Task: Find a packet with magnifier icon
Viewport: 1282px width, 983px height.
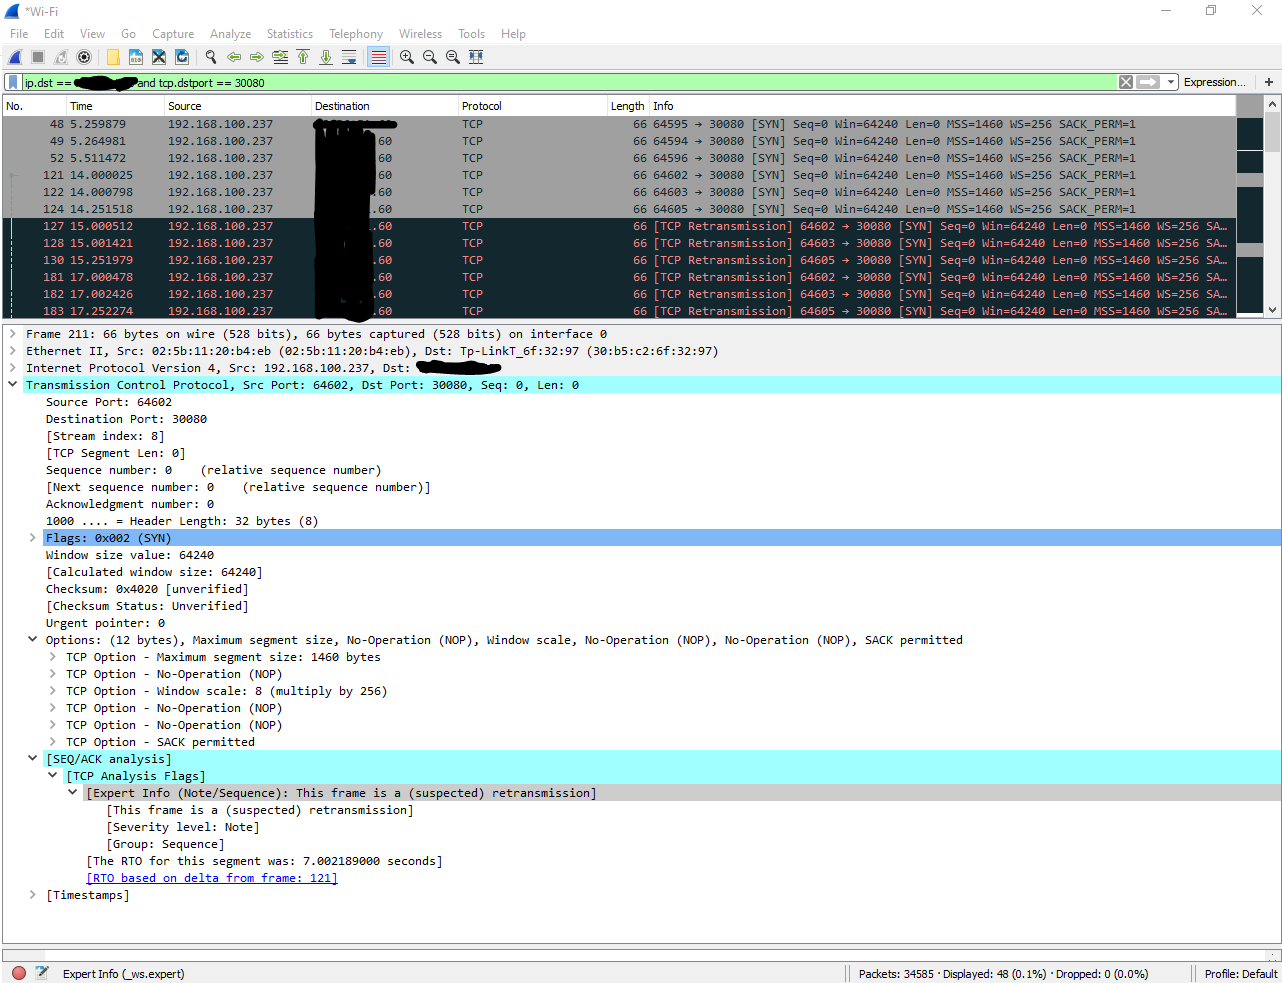Action: [211, 57]
